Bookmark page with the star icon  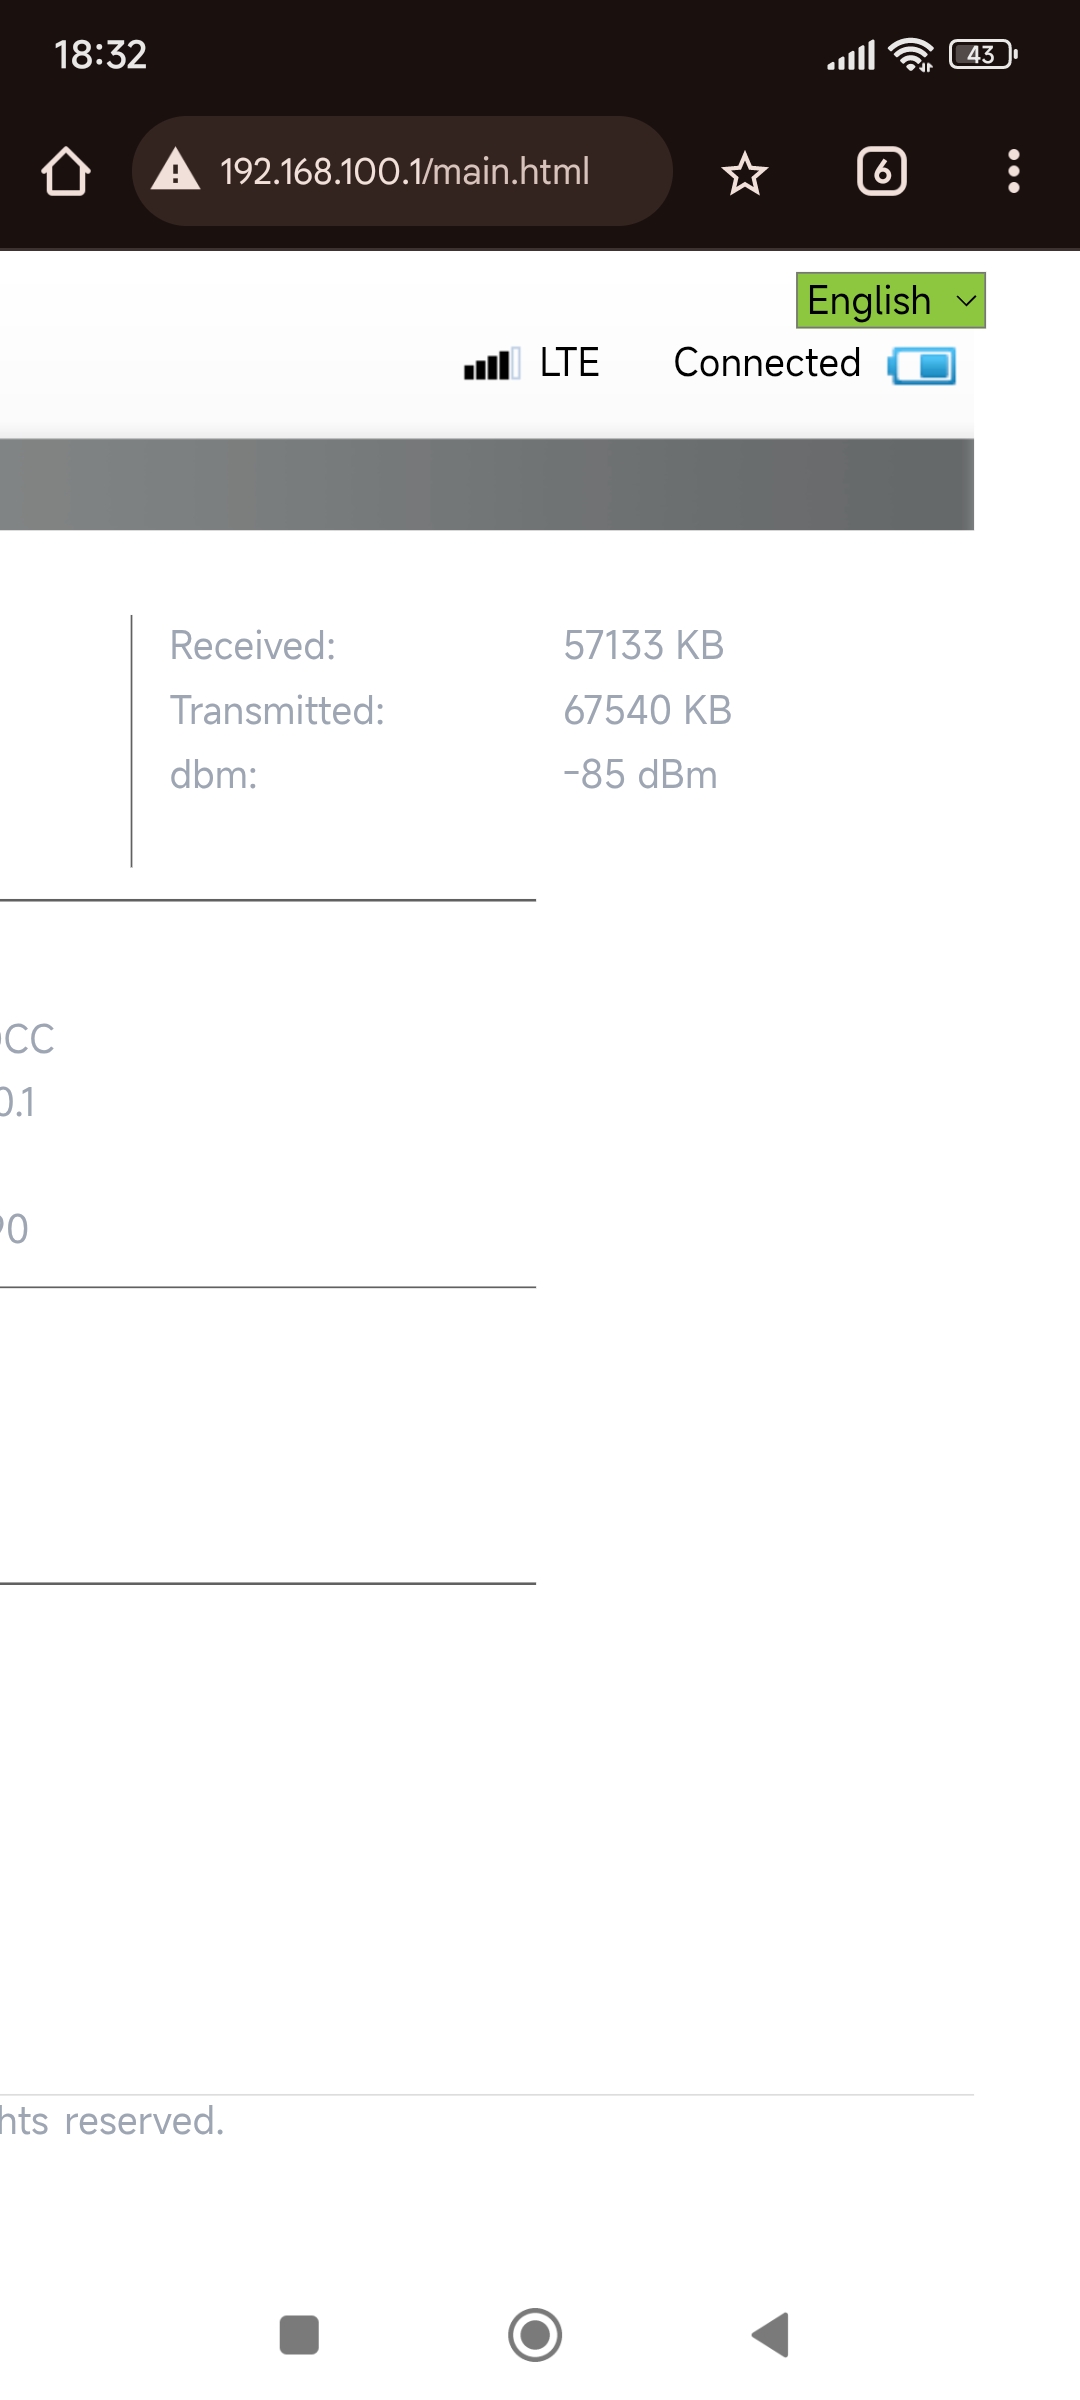(744, 174)
